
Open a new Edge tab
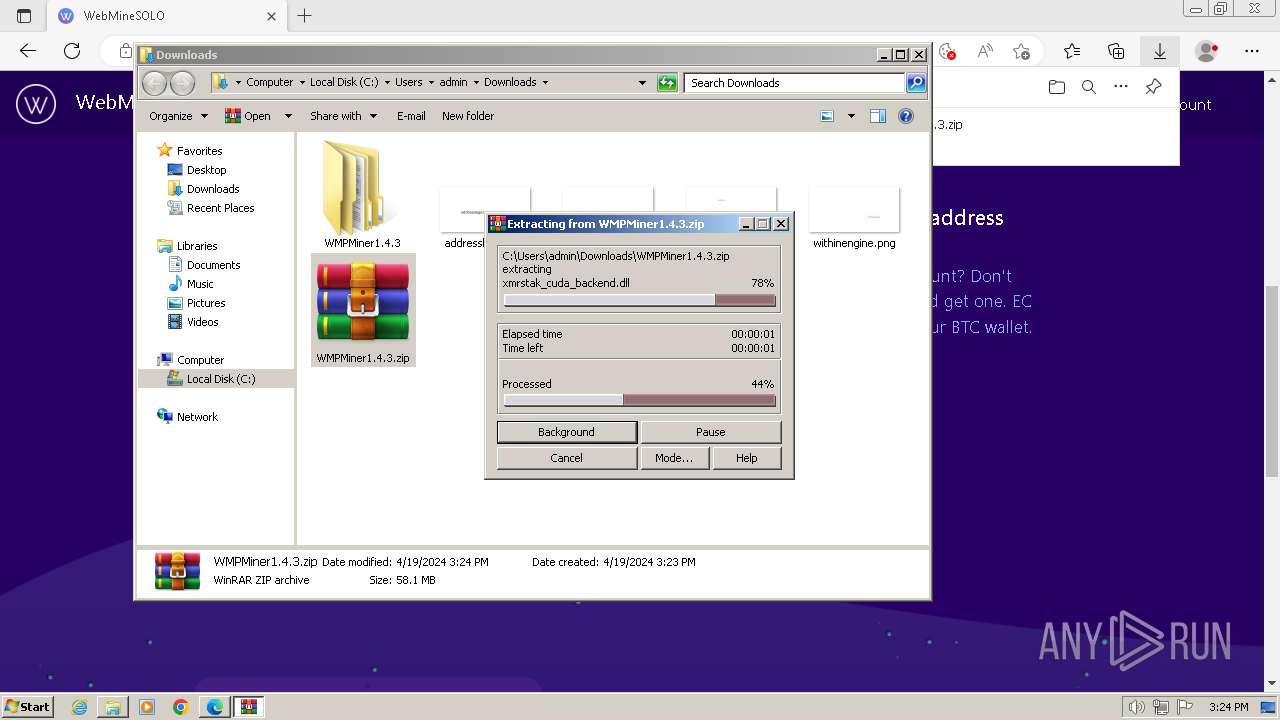click(x=305, y=16)
